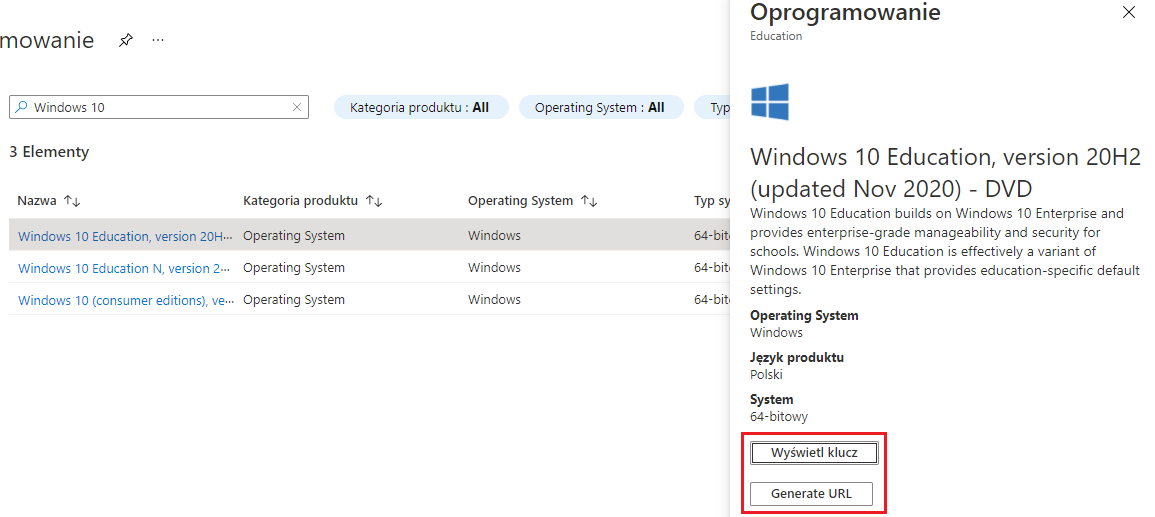Click the Generate URL button
Screen dimensions: 1155x517
click(x=811, y=494)
